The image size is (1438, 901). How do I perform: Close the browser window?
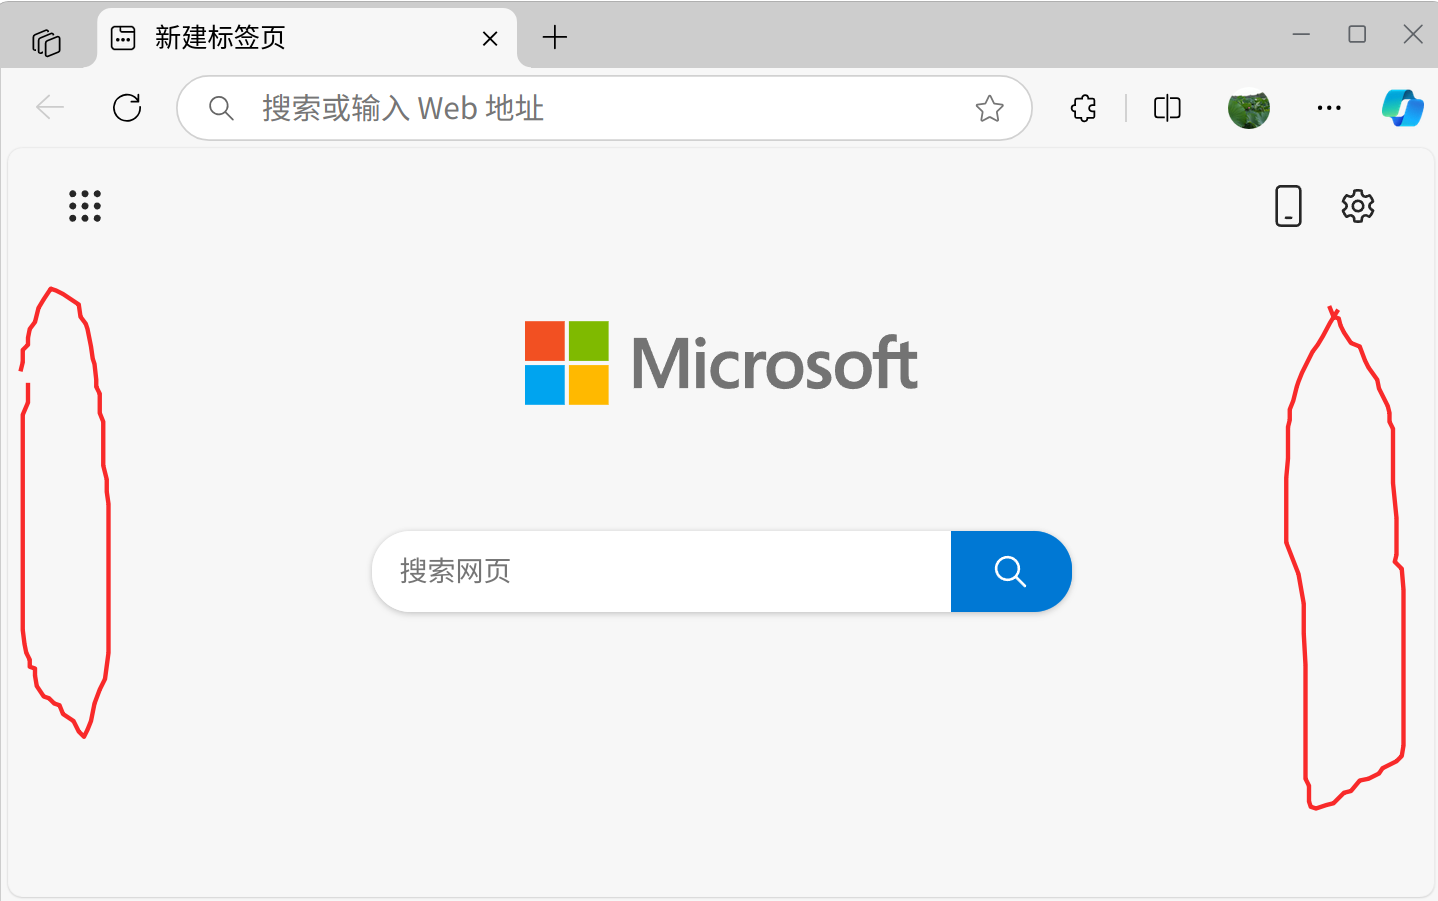pyautogui.click(x=1413, y=34)
